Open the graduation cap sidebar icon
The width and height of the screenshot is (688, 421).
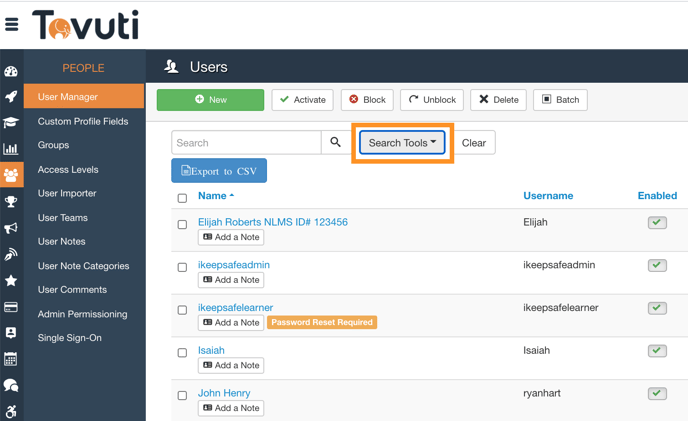(x=11, y=123)
